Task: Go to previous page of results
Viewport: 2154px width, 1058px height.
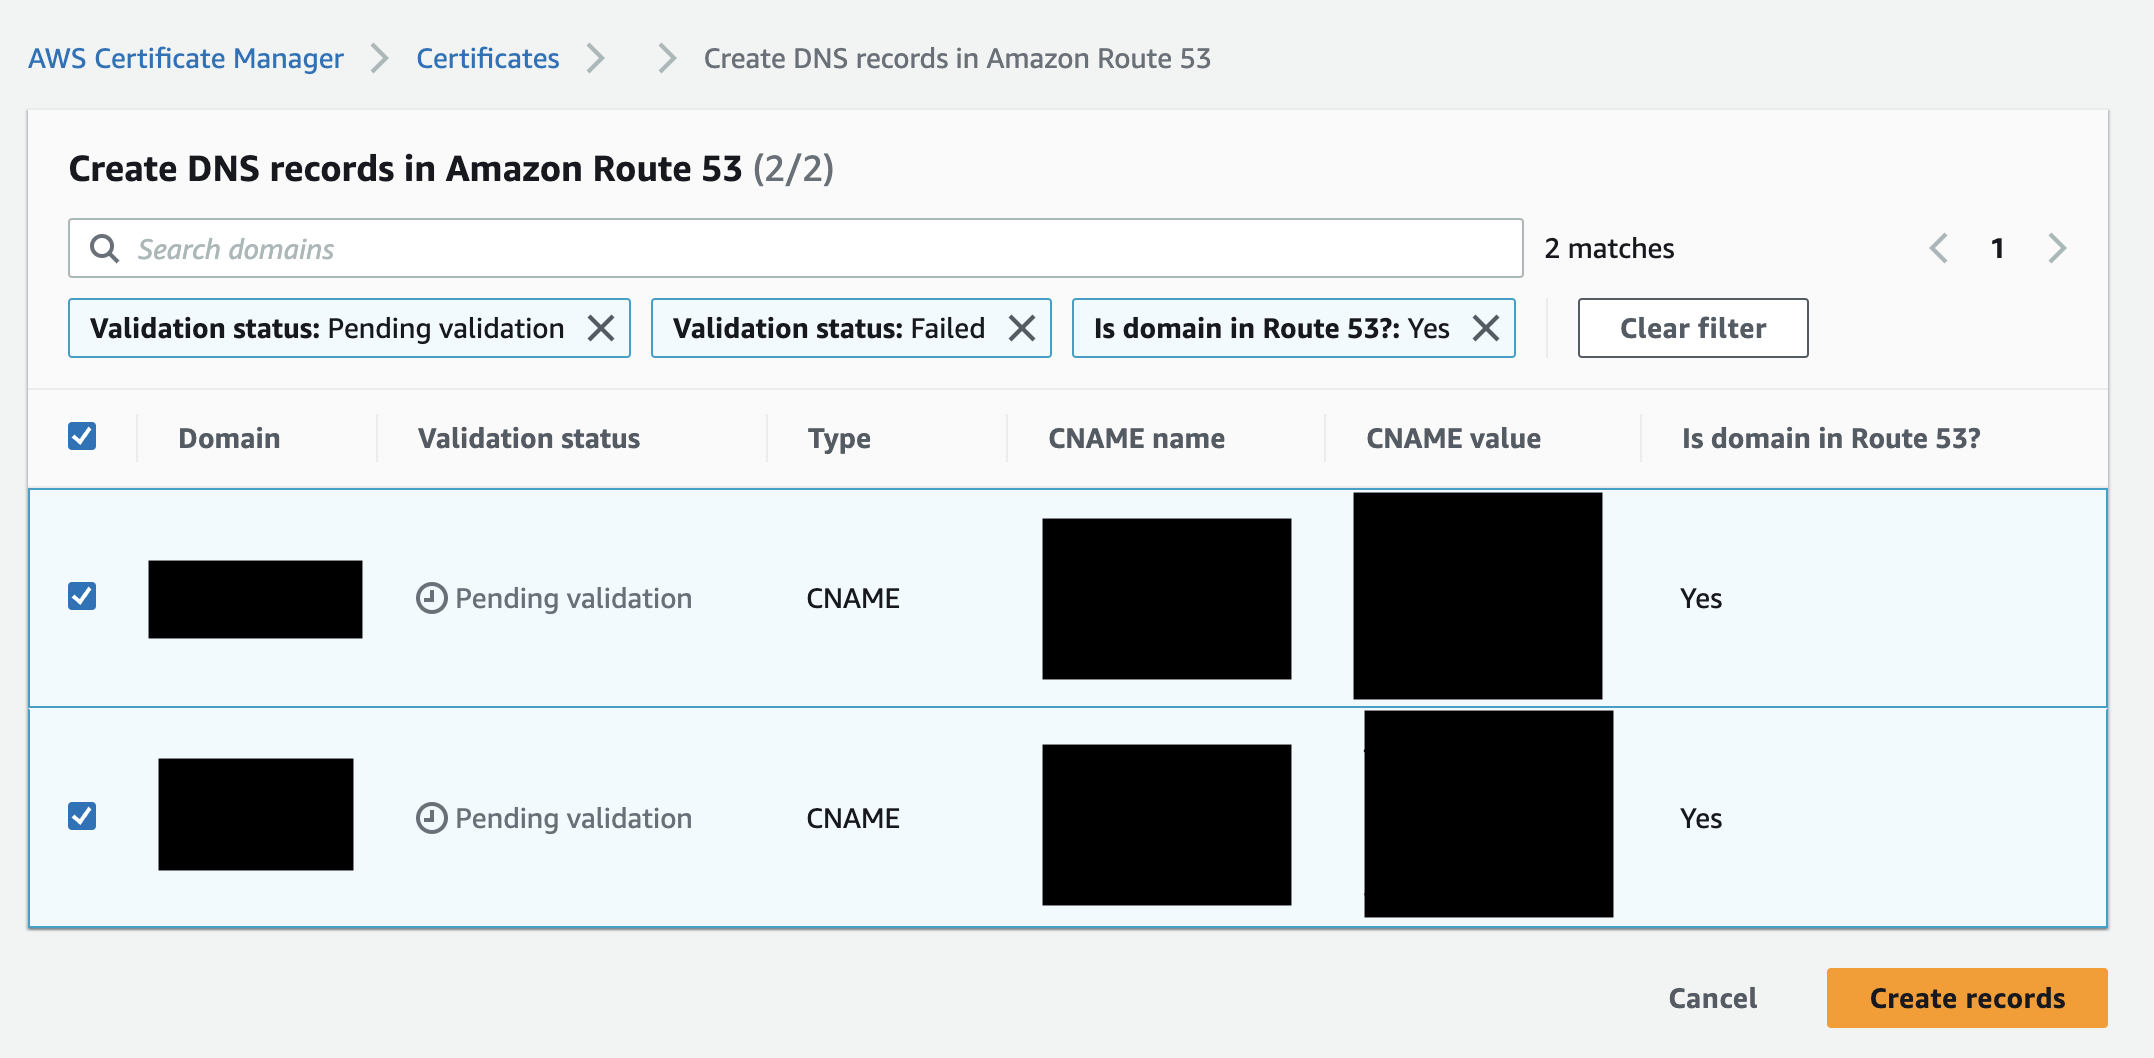Action: (x=1939, y=248)
